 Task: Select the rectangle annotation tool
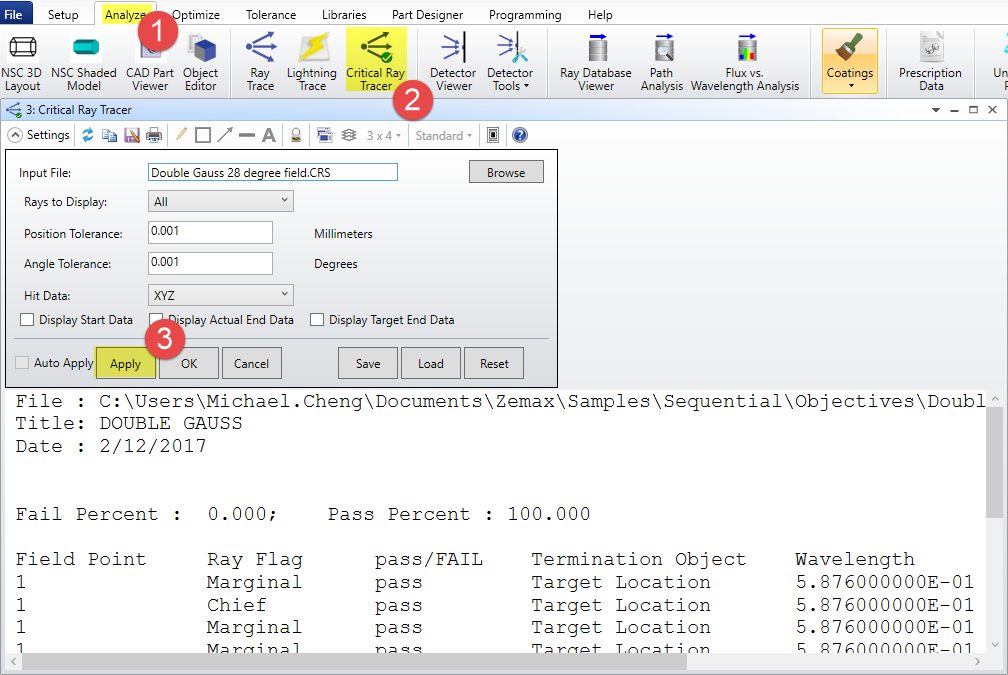click(x=203, y=135)
